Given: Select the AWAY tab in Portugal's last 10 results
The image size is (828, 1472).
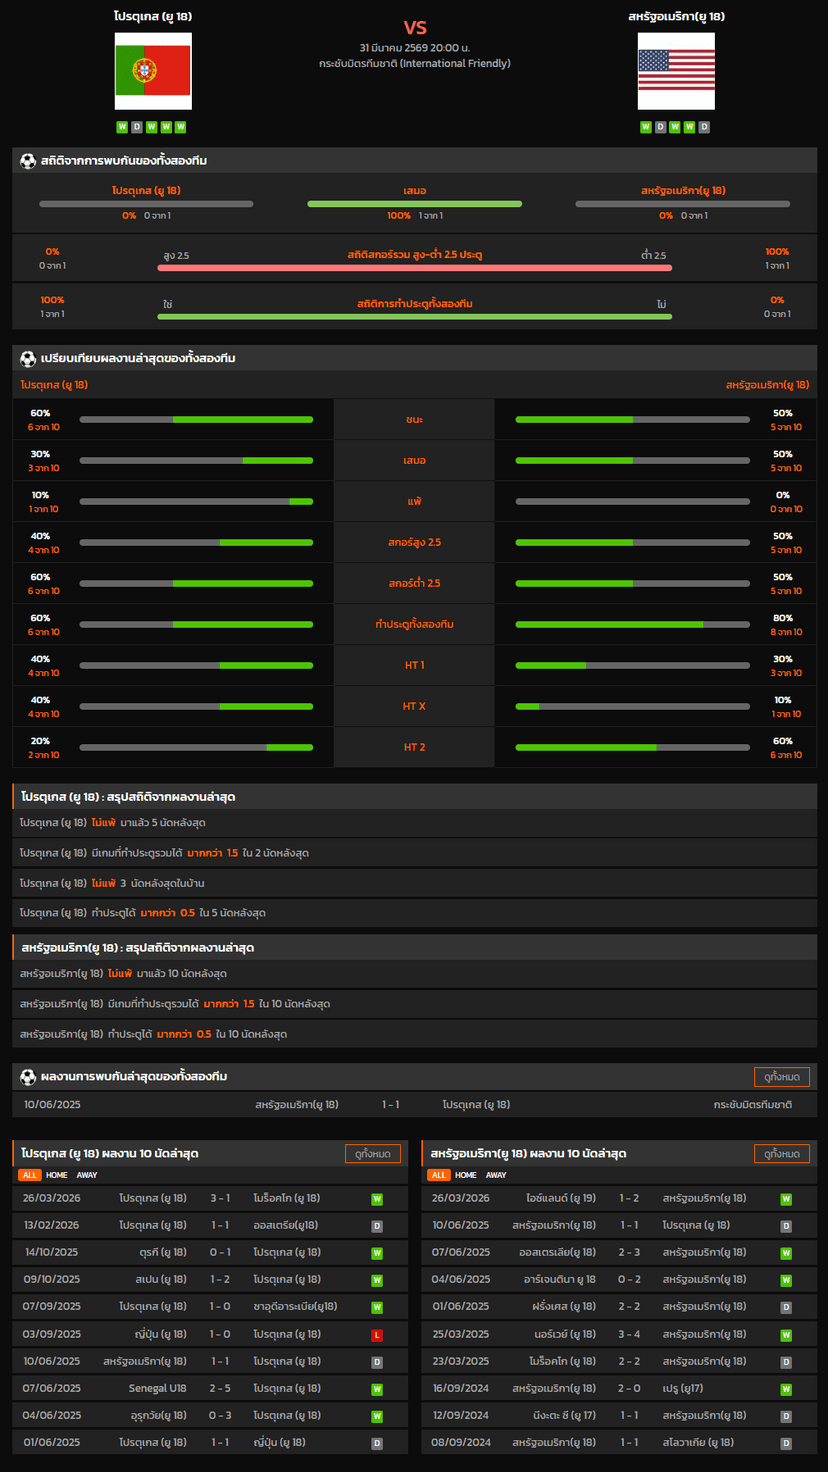Looking at the screenshot, I should tap(87, 1175).
